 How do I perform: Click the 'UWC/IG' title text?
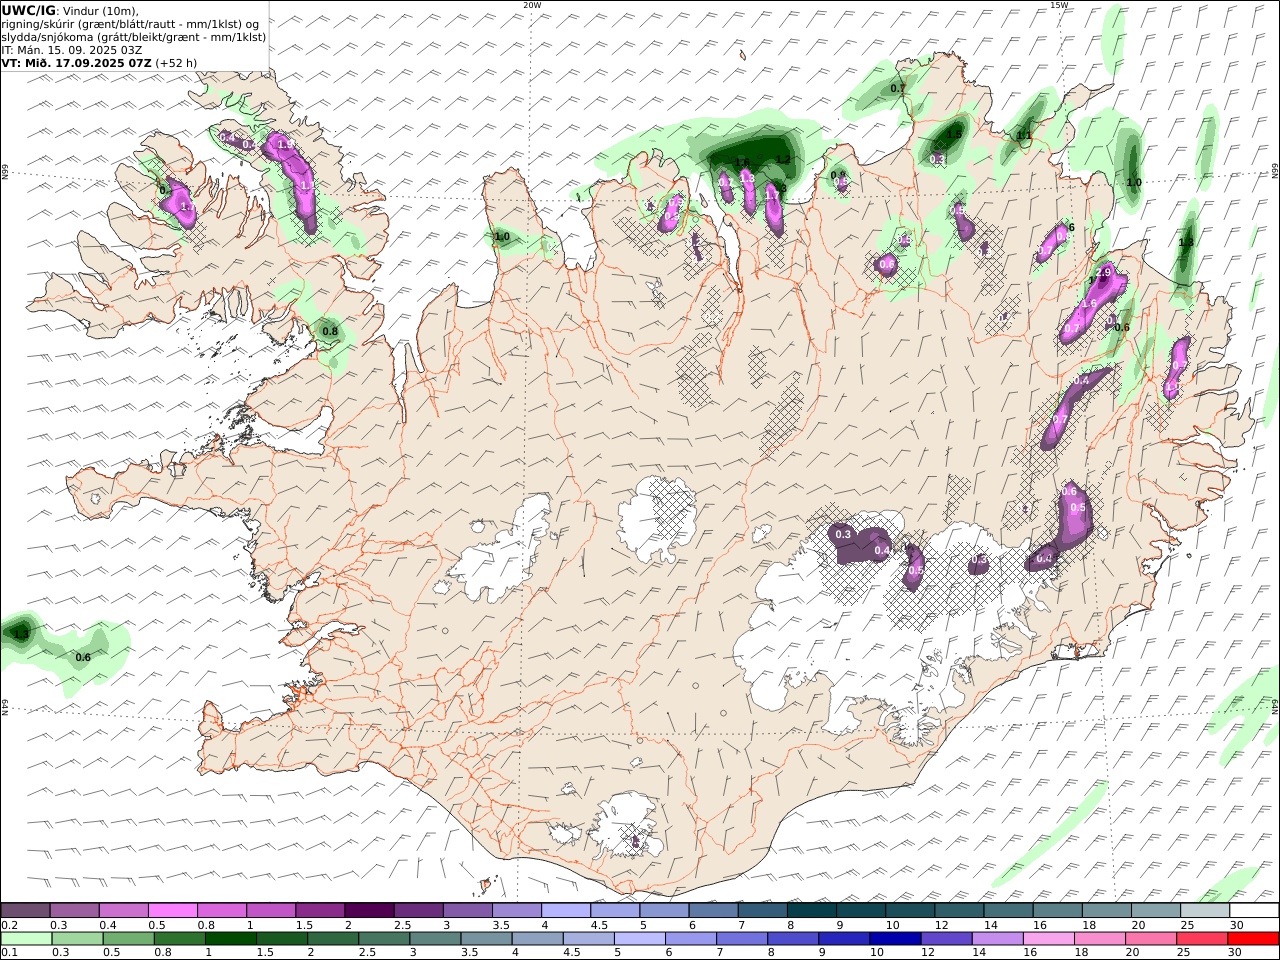click(29, 10)
